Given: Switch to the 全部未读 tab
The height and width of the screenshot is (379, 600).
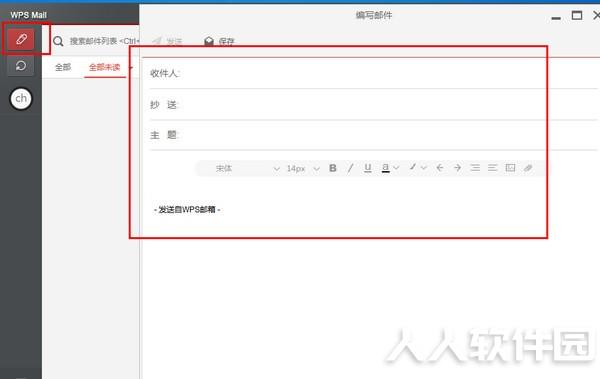Looking at the screenshot, I should point(104,67).
